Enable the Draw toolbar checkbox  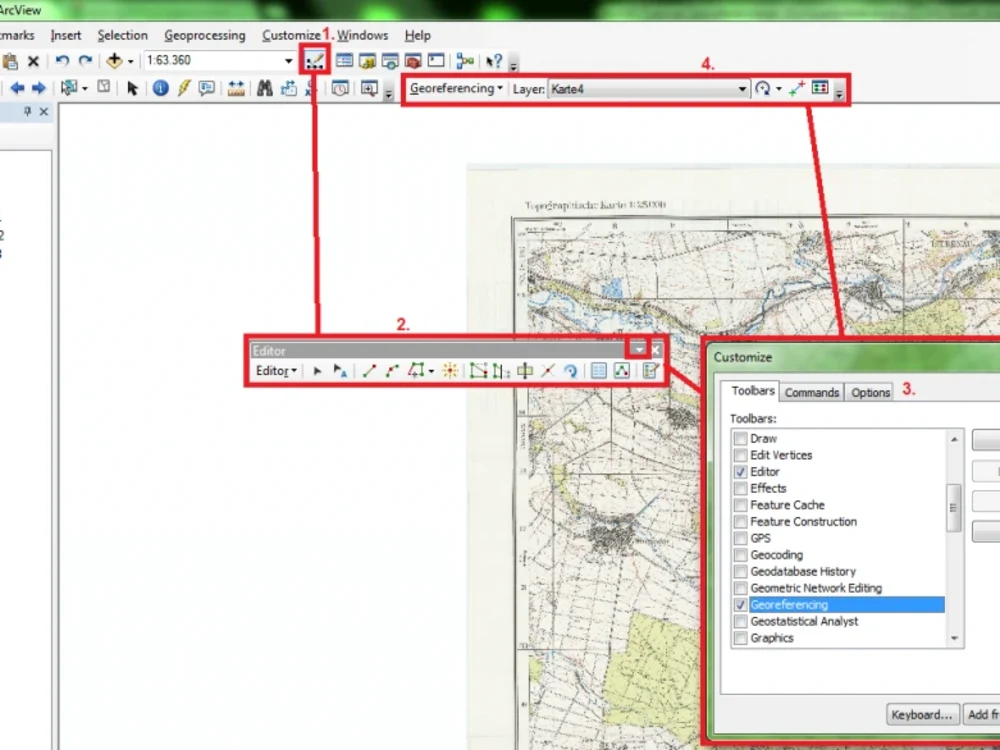pos(740,438)
